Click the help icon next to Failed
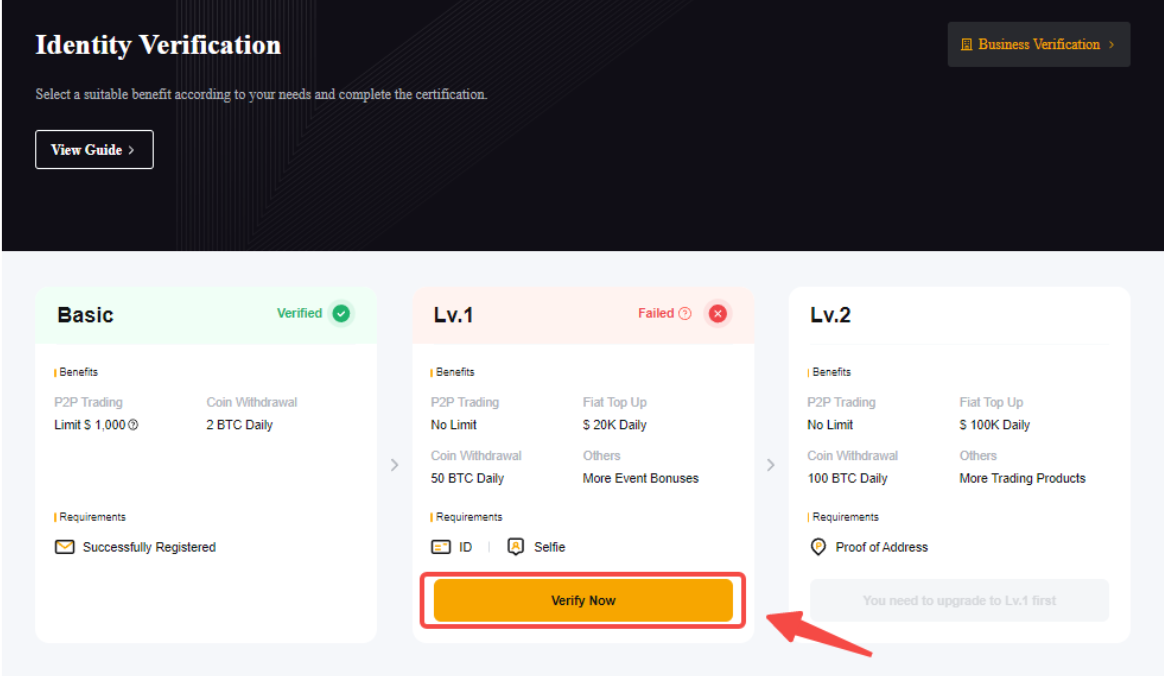The height and width of the screenshot is (676, 1164). [685, 313]
